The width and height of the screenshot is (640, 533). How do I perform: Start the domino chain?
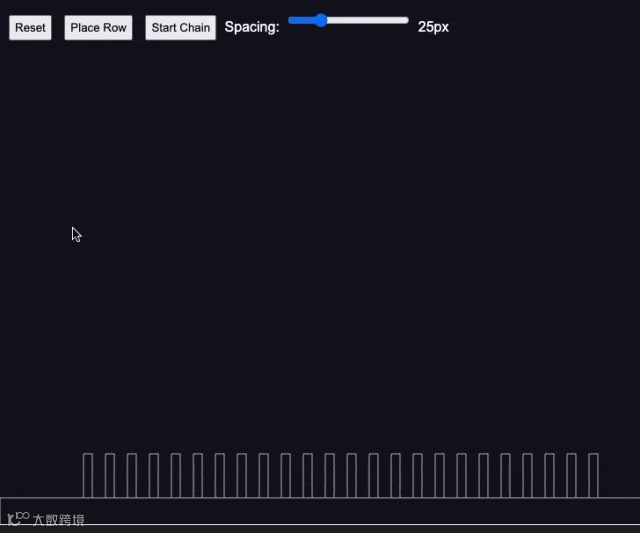tap(180, 28)
